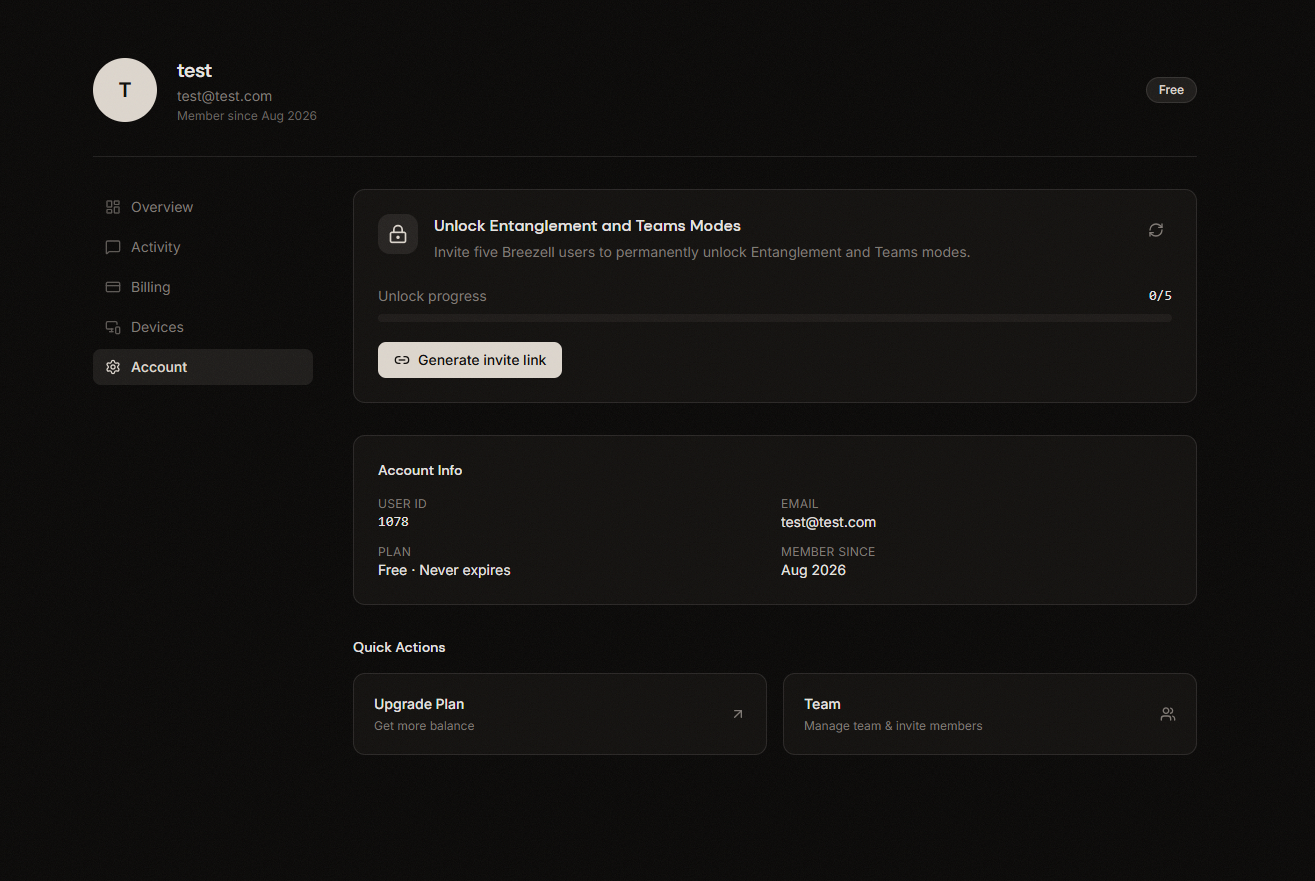Click the Billing credit card icon
This screenshot has height=881, width=1315.
[113, 287]
